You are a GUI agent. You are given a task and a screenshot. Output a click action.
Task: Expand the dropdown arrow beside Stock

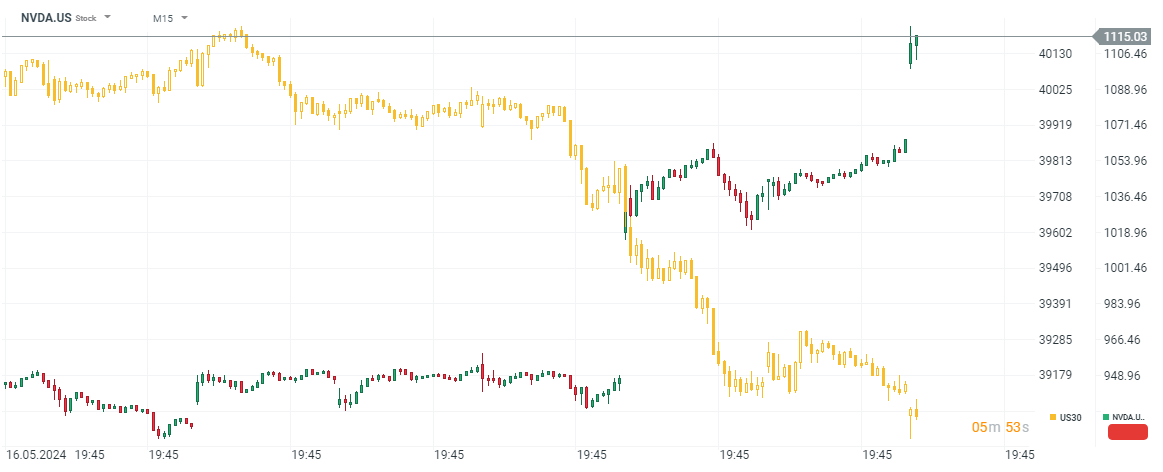[108, 18]
